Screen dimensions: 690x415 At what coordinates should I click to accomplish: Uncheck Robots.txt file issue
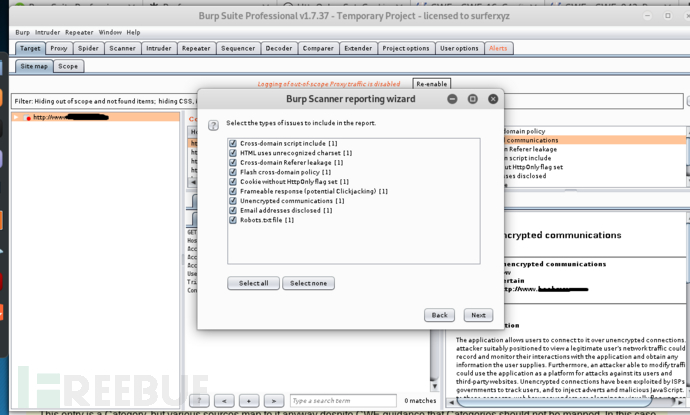click(x=233, y=220)
